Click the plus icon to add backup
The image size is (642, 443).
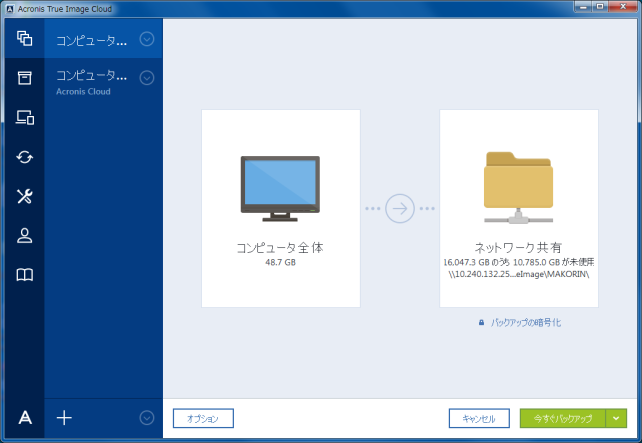[64, 418]
